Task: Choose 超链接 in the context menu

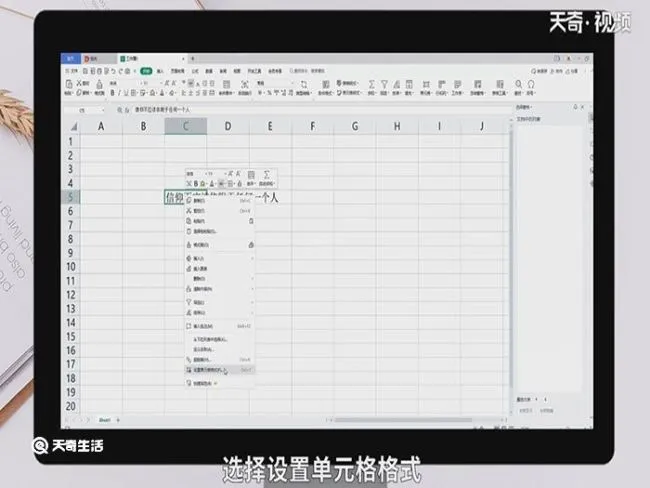Action: click(x=220, y=359)
